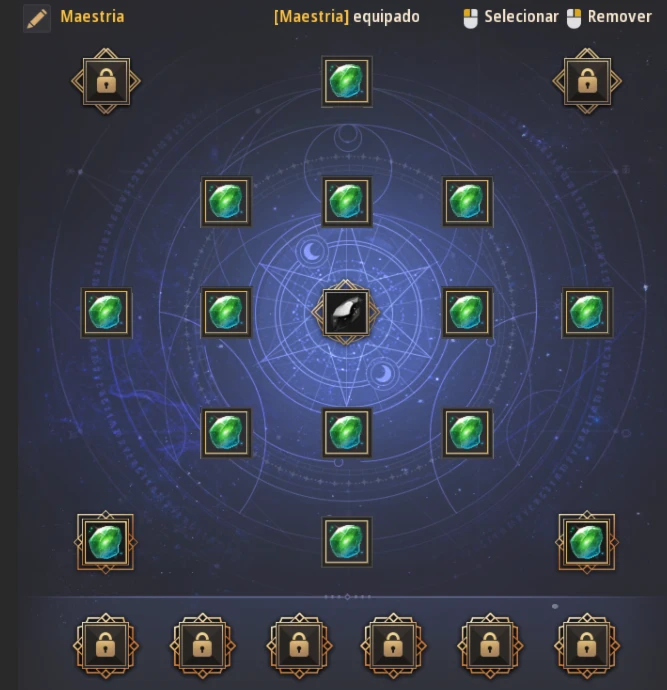Click the pencil edit icon beside Maestria
The image size is (667, 690).
pos(37,18)
